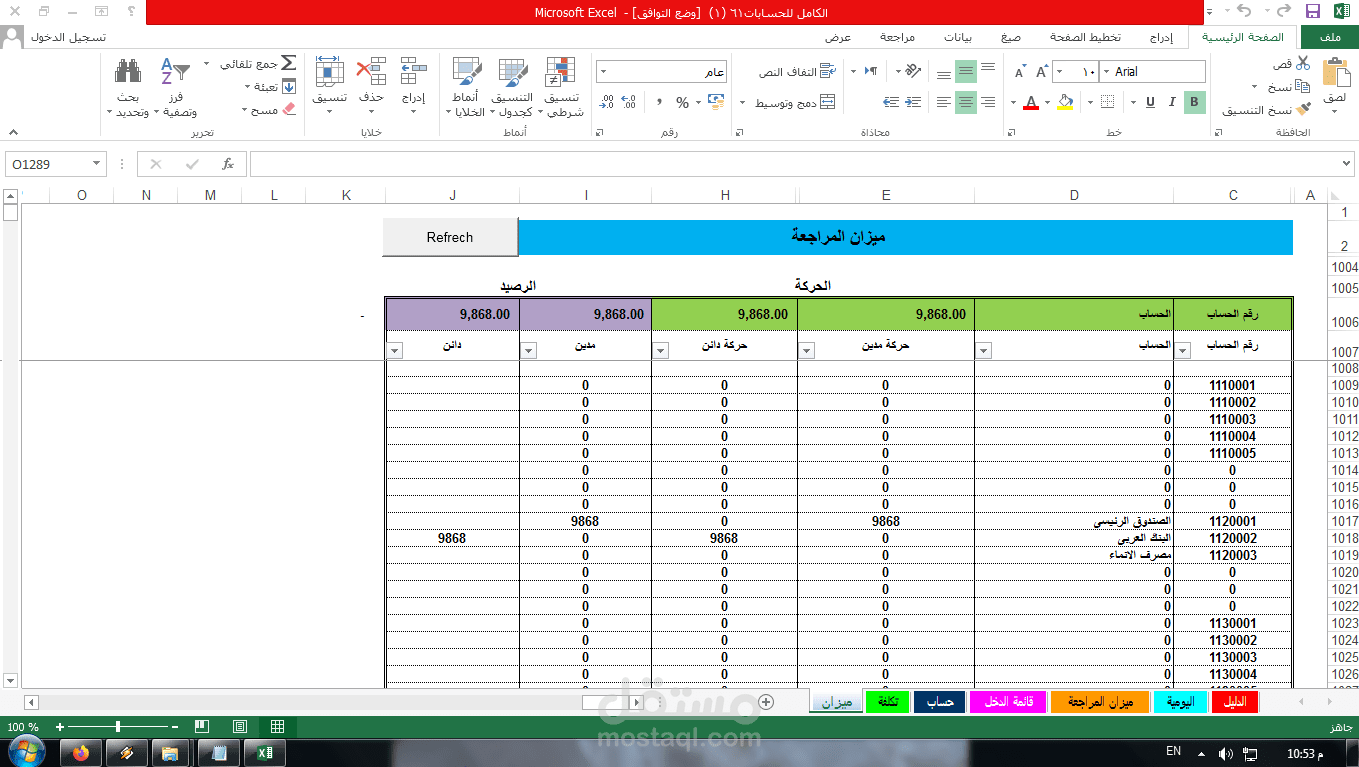Click the Find & Select (بحث وتحديد) binoculars icon
The height and width of the screenshot is (767, 1359).
(128, 72)
